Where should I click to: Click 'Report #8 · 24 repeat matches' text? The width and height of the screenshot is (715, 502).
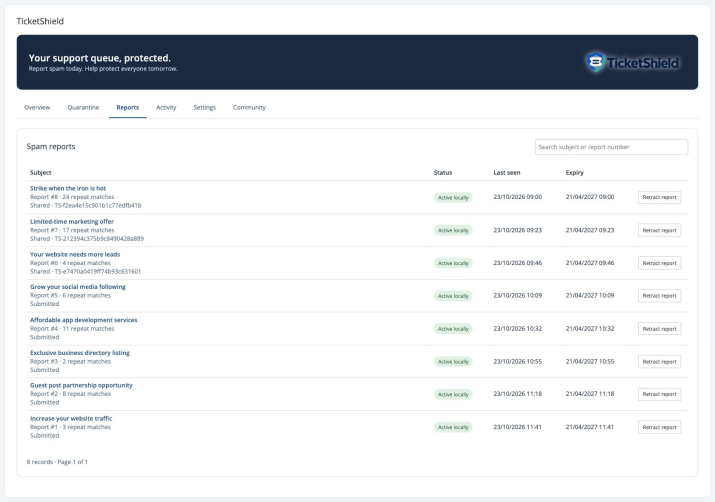pos(72,197)
